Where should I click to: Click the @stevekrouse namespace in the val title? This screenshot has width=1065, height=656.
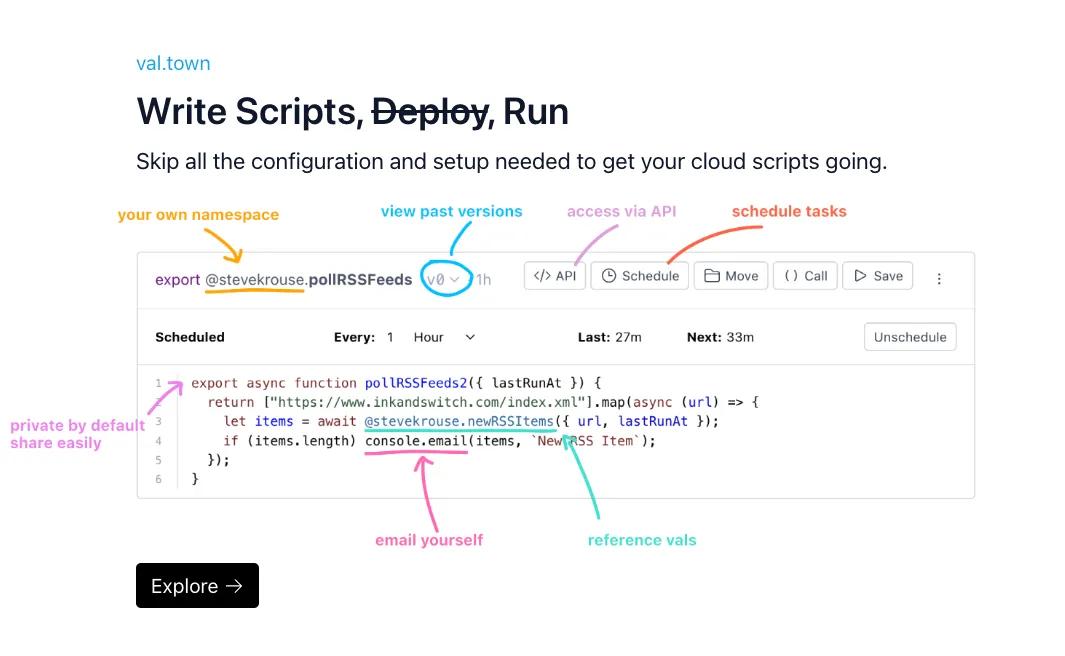point(254,280)
